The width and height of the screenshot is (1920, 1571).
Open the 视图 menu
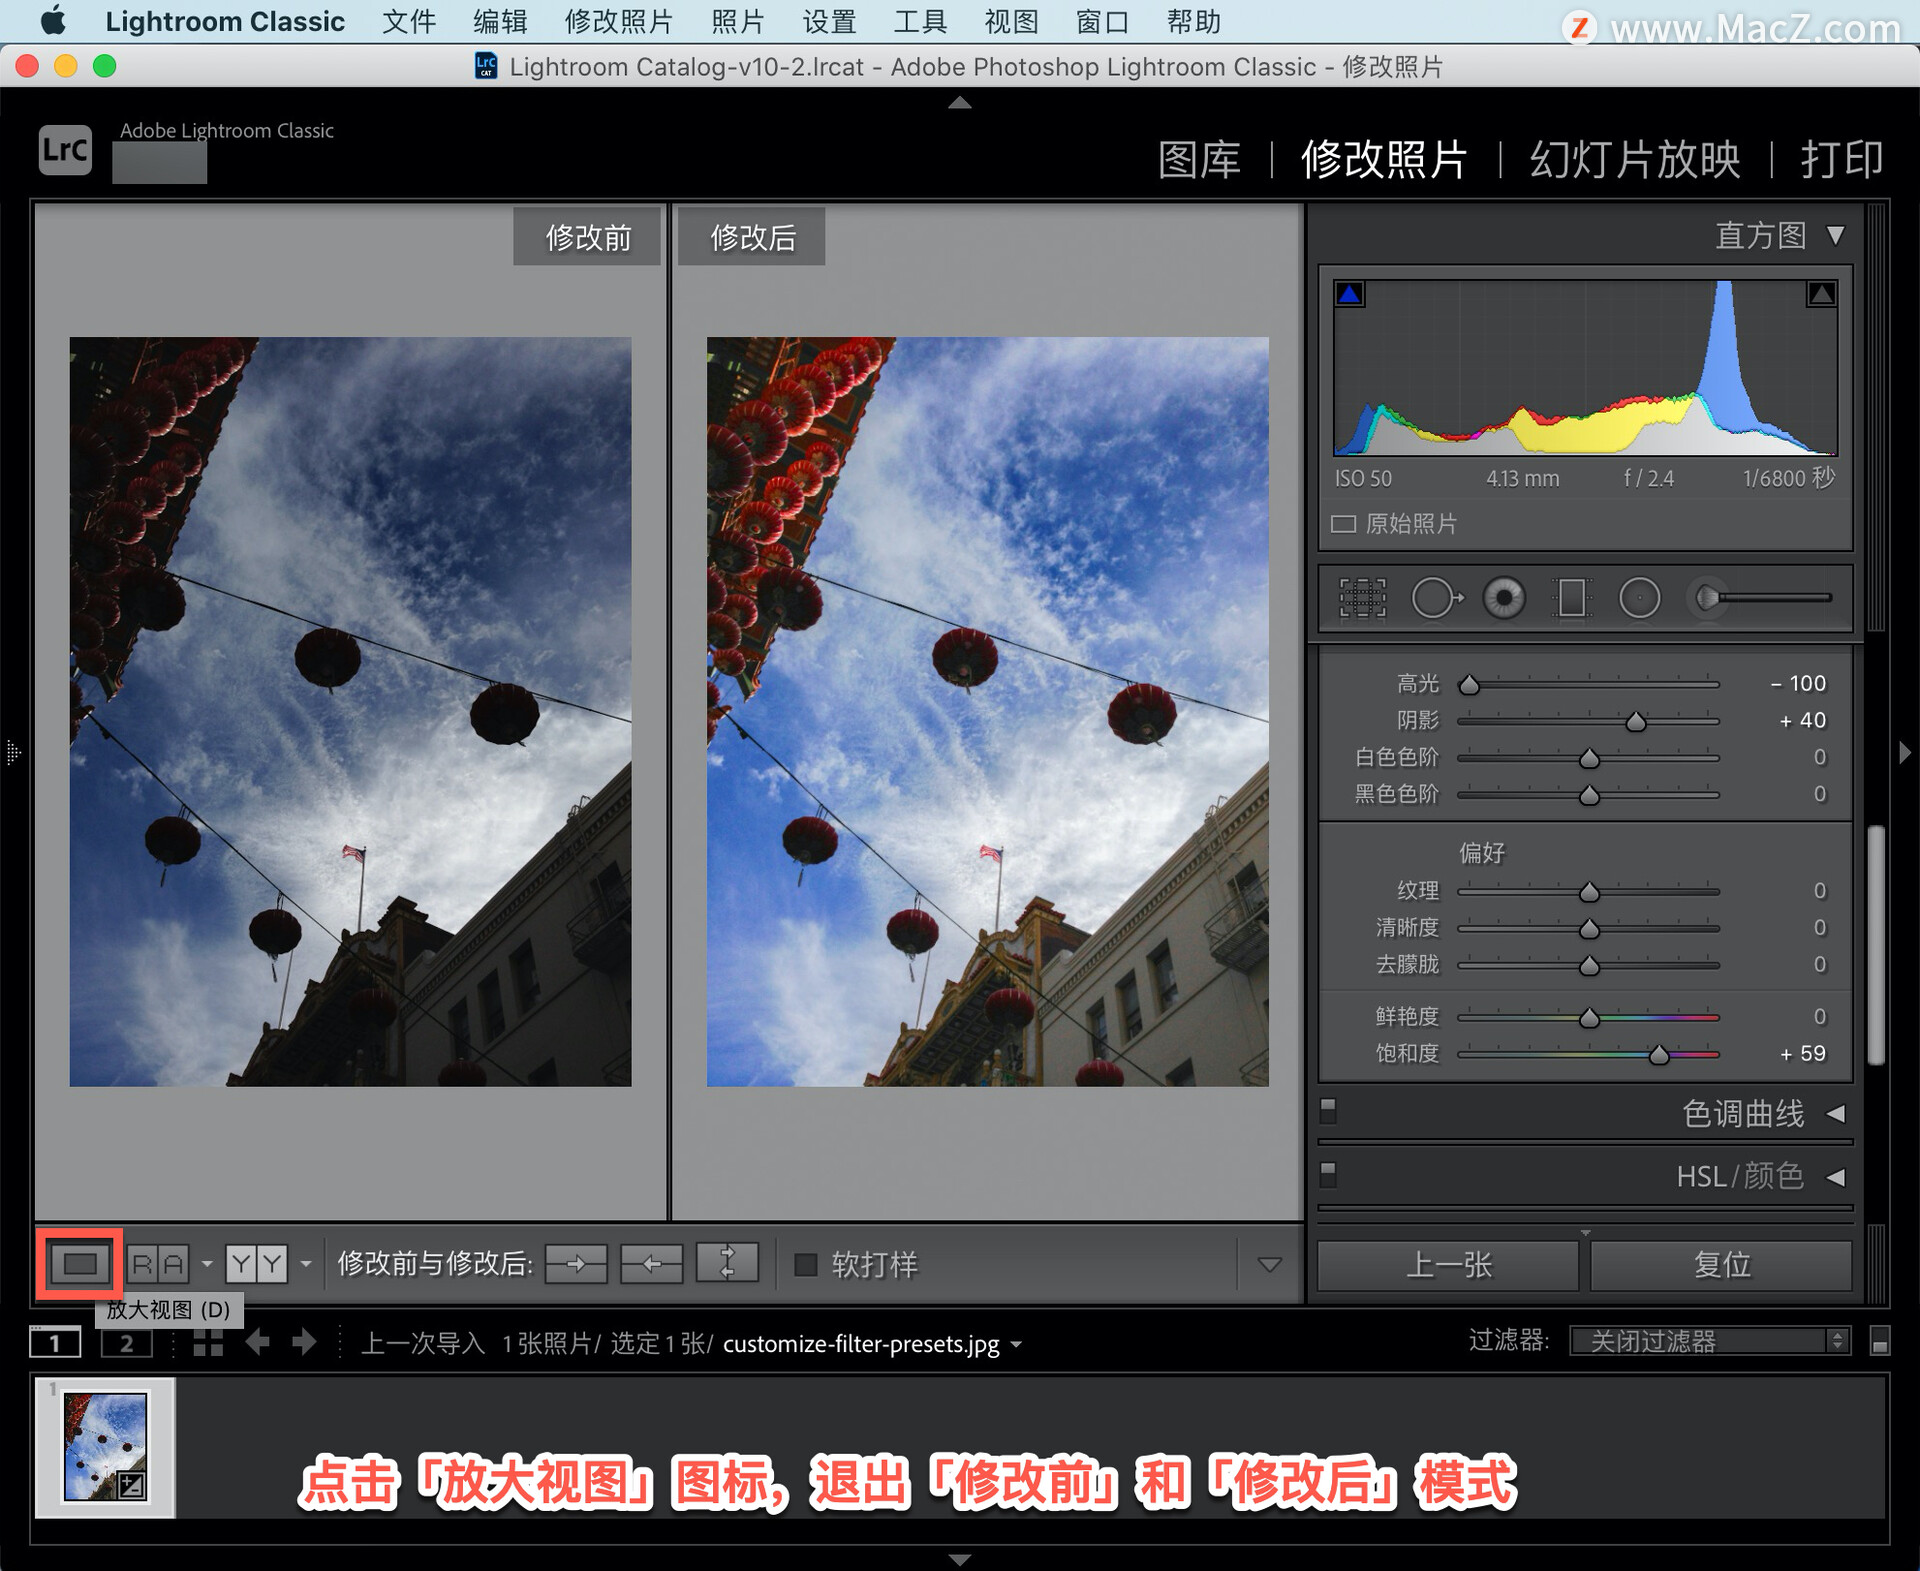coord(1011,22)
